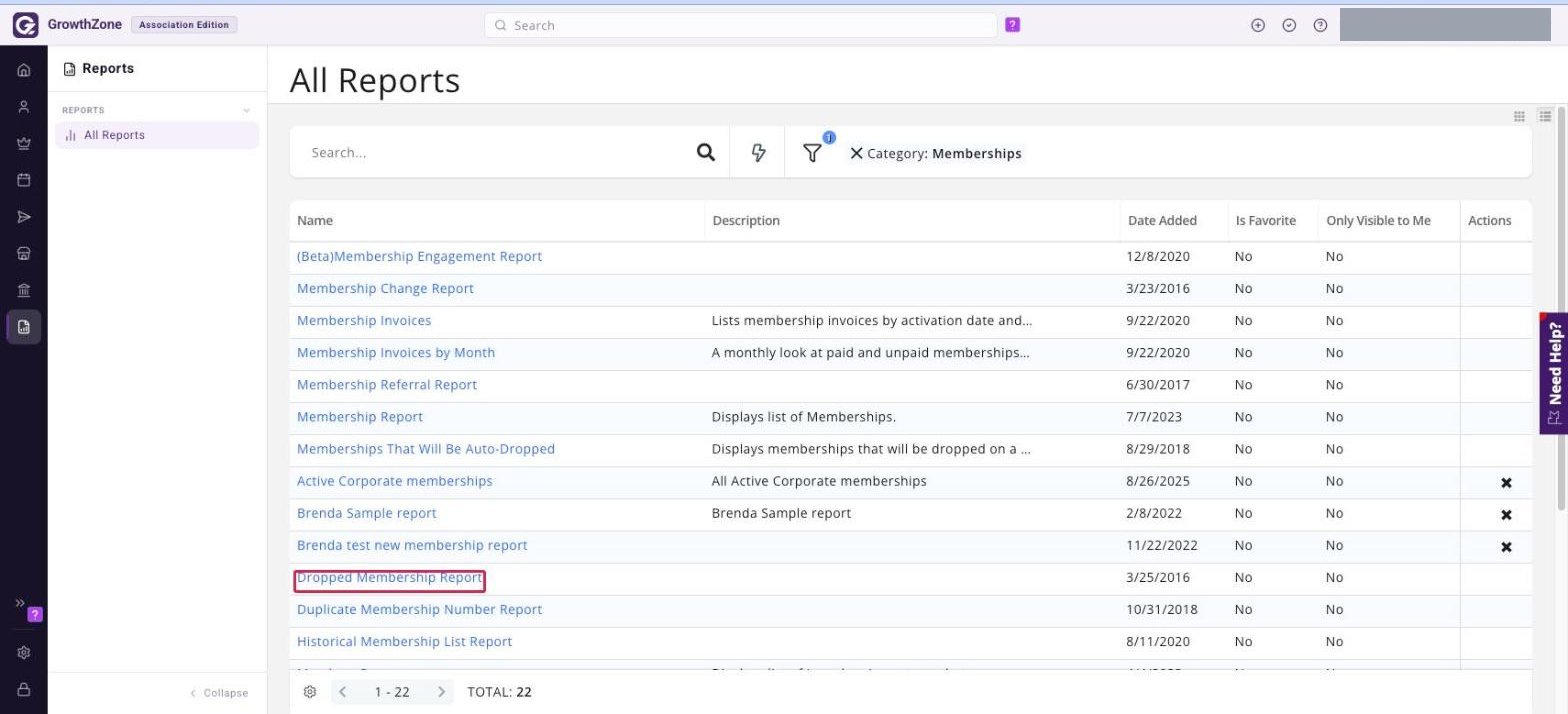Delete the Brenda Sample report using X
Screen dimensions: 1568x714
tap(1506, 515)
